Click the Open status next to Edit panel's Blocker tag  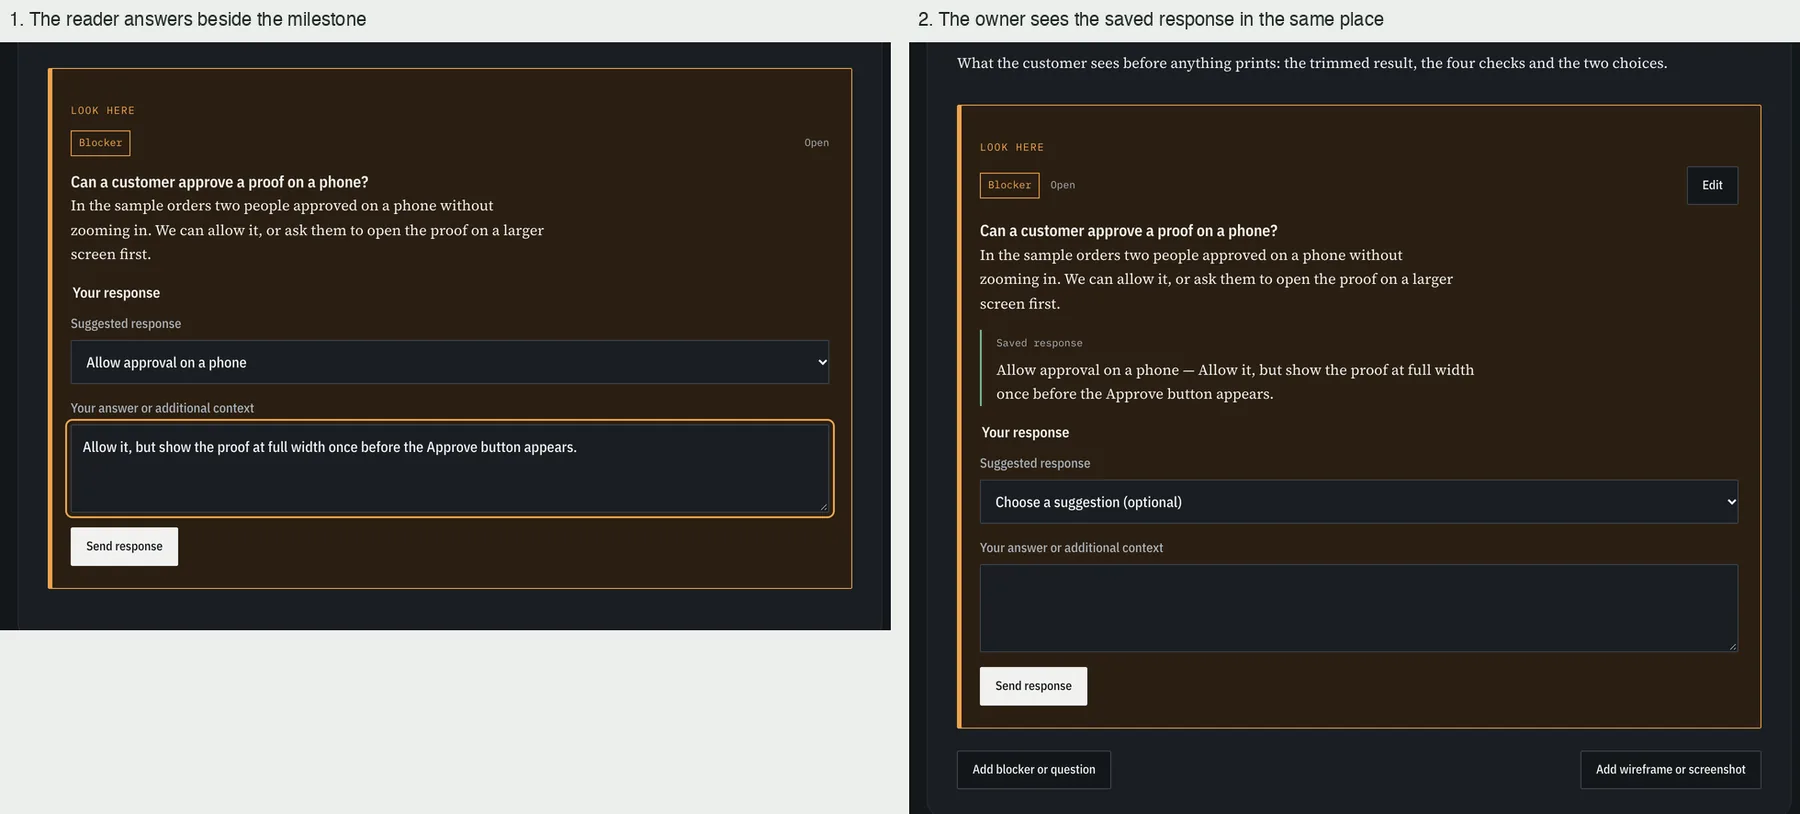pyautogui.click(x=1062, y=185)
